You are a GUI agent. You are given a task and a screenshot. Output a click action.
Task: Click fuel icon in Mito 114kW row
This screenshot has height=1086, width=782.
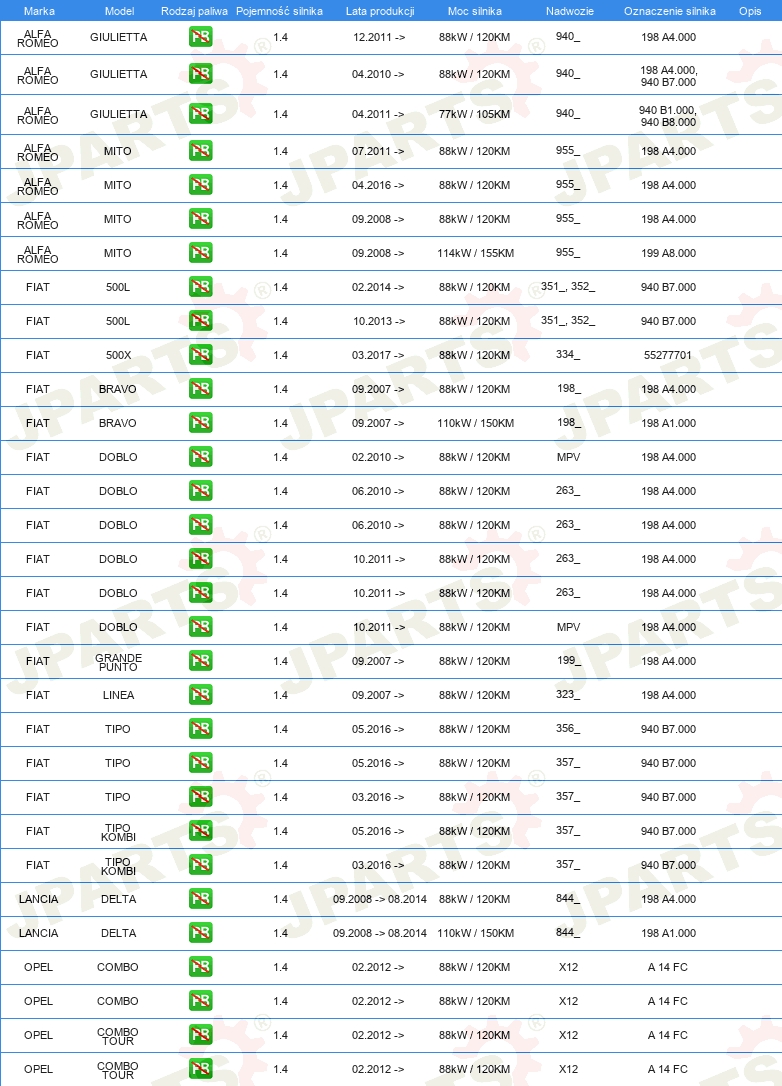point(200,252)
